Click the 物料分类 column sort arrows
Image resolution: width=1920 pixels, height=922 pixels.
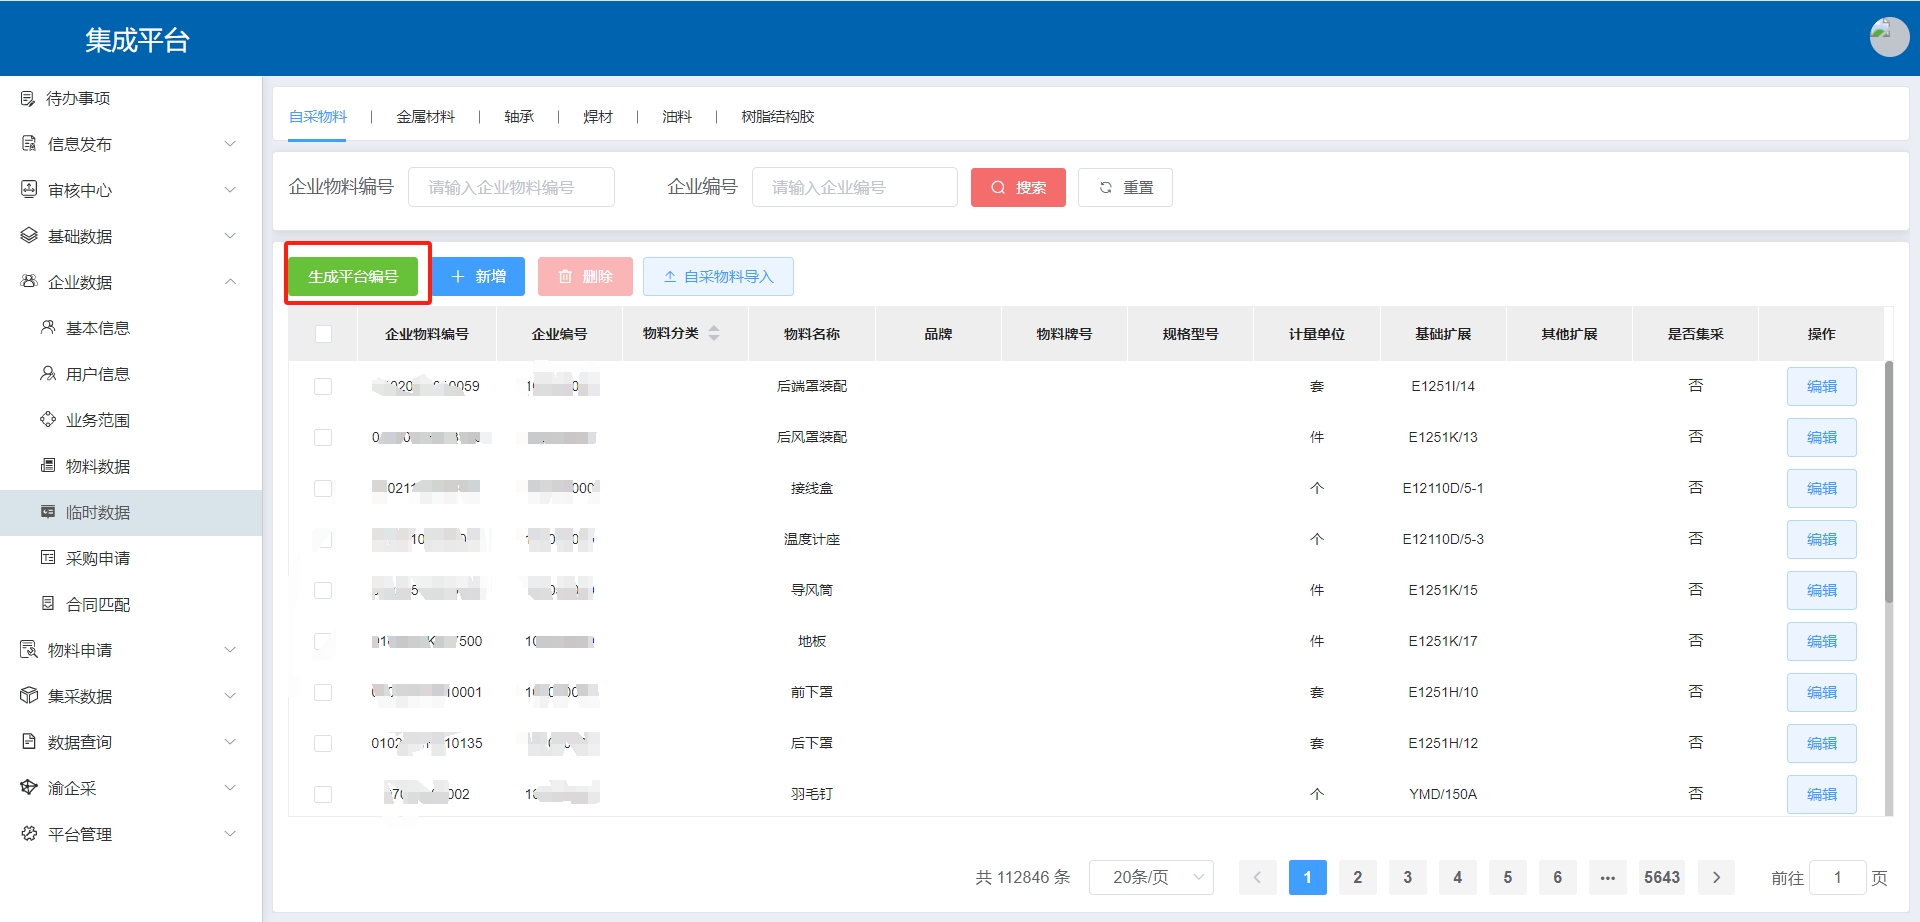click(714, 334)
